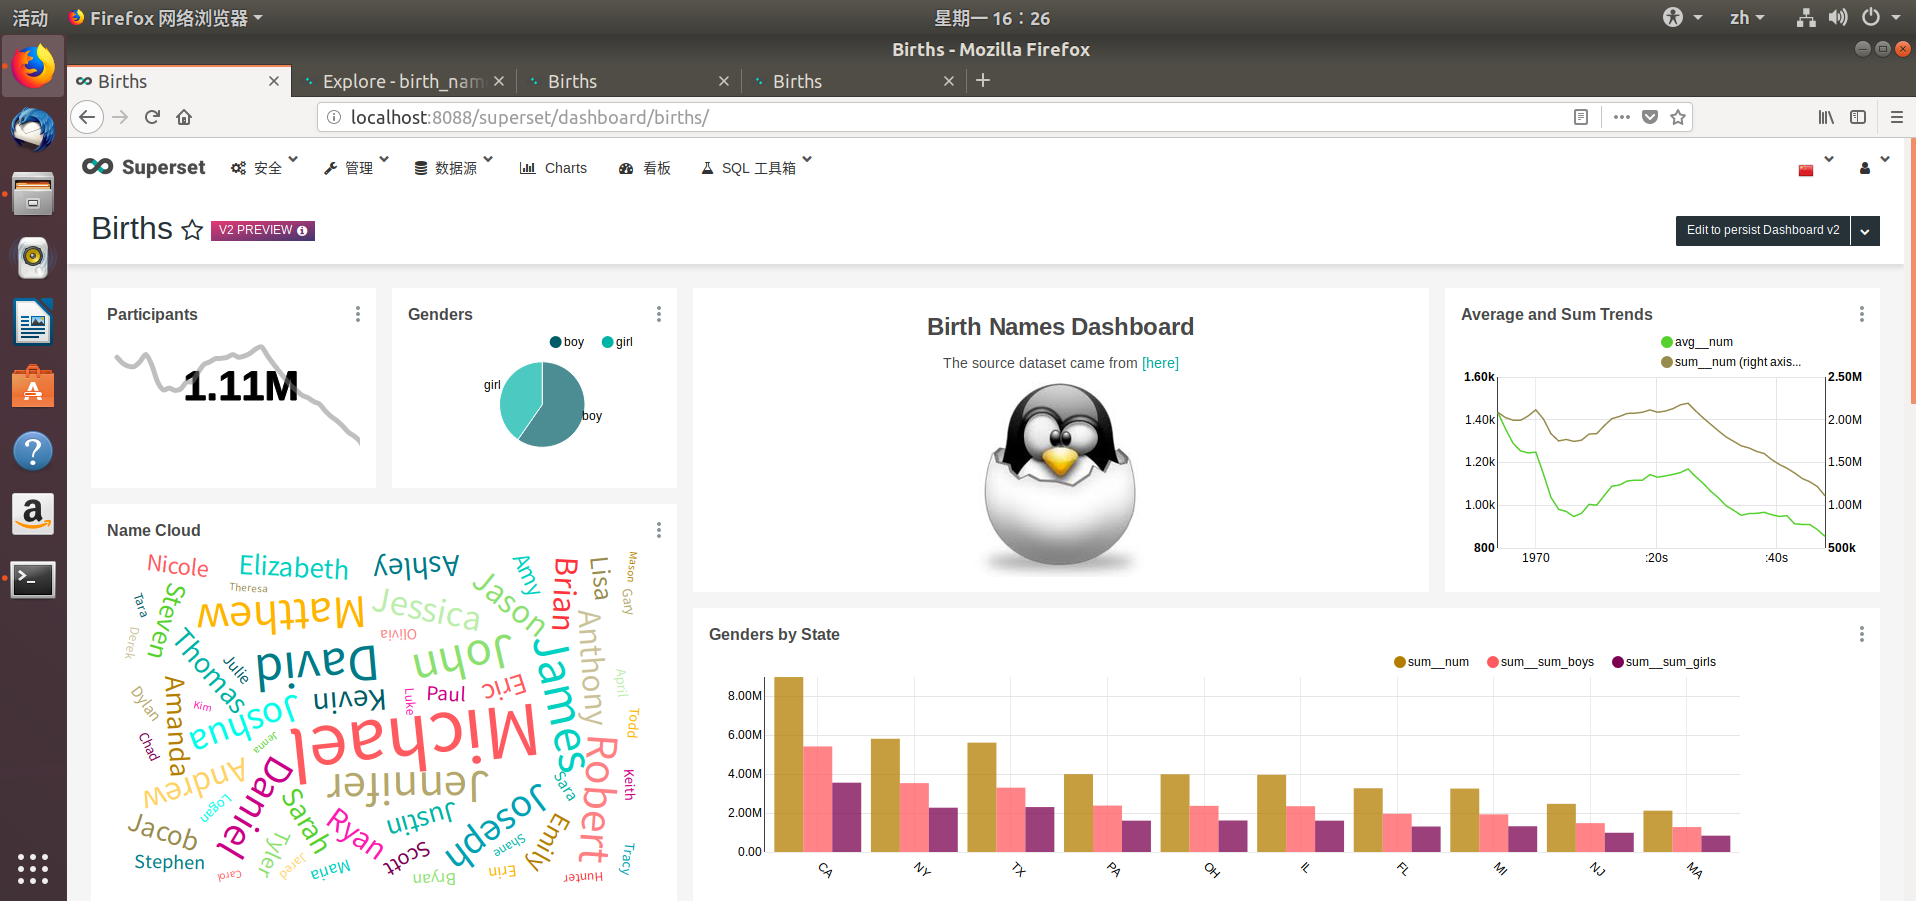Switch to the Explore - birth_names tab
Image resolution: width=1916 pixels, height=901 pixels.
402,81
